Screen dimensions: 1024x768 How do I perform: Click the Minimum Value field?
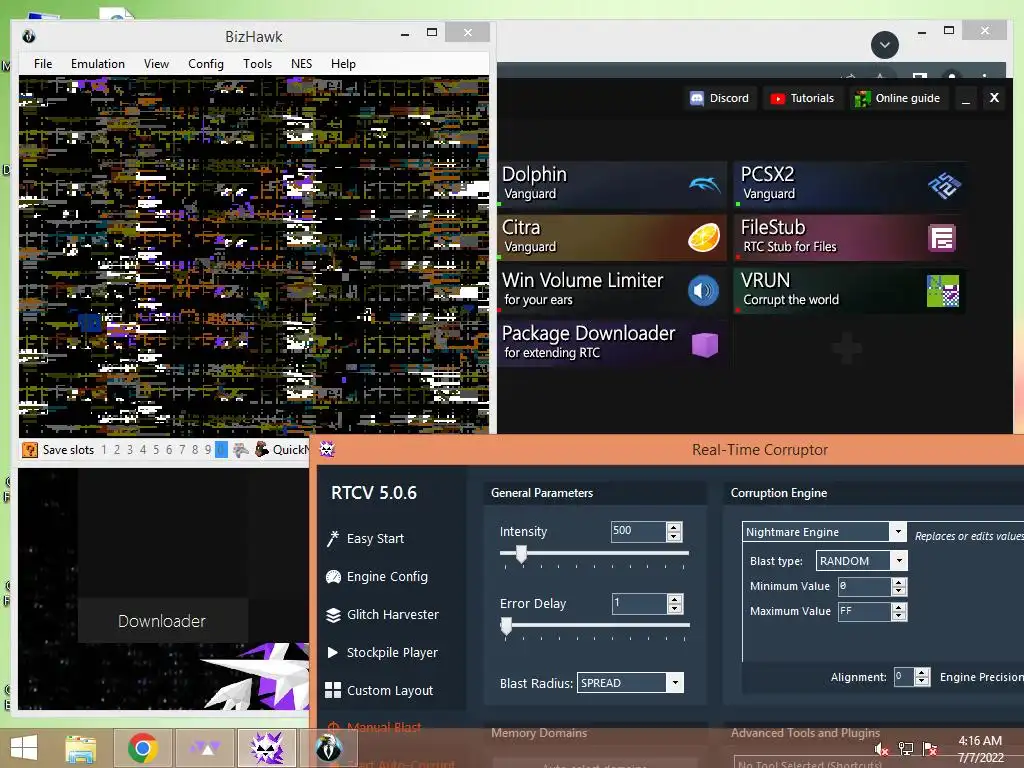pyautogui.click(x=865, y=586)
